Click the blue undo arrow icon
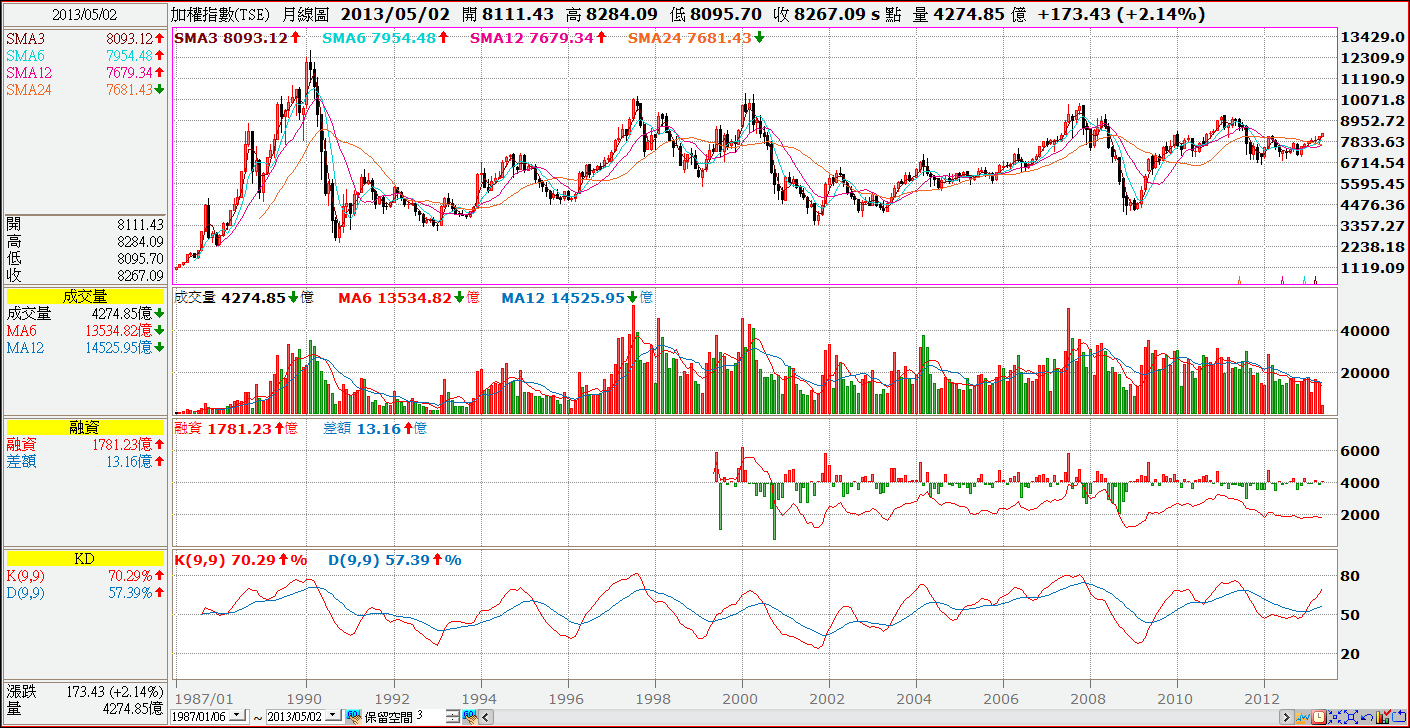 1367,717
